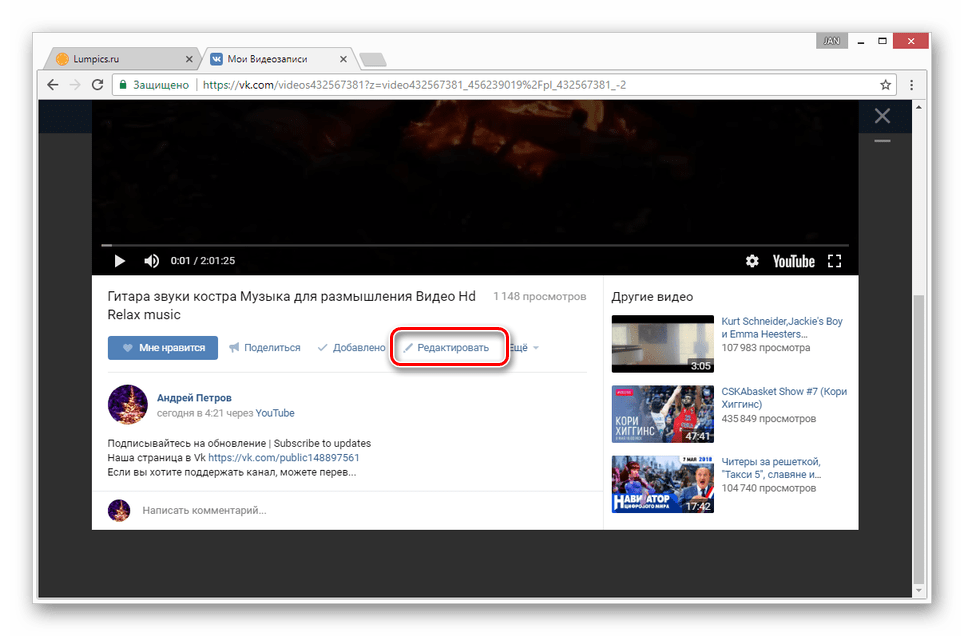Seek within the video progress bar

click(x=475, y=245)
